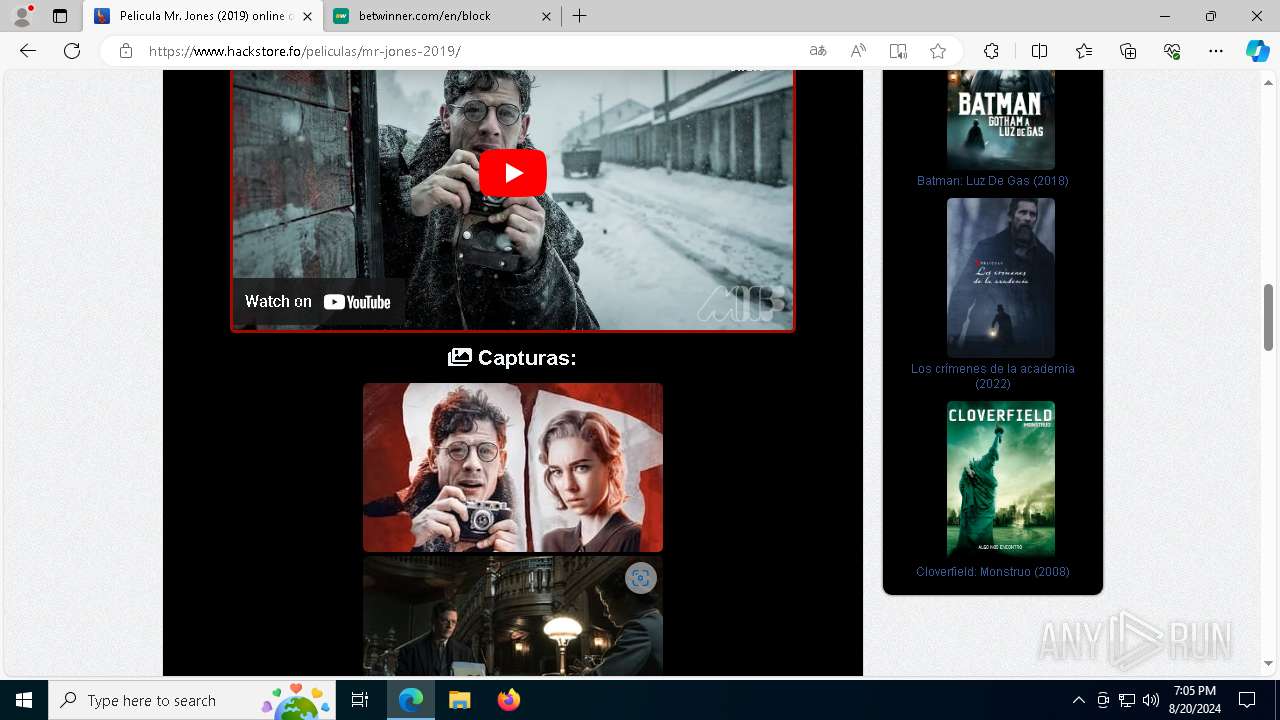The height and width of the screenshot is (720, 1280).
Task: Open tab actions menu icon
Action: pos(60,16)
